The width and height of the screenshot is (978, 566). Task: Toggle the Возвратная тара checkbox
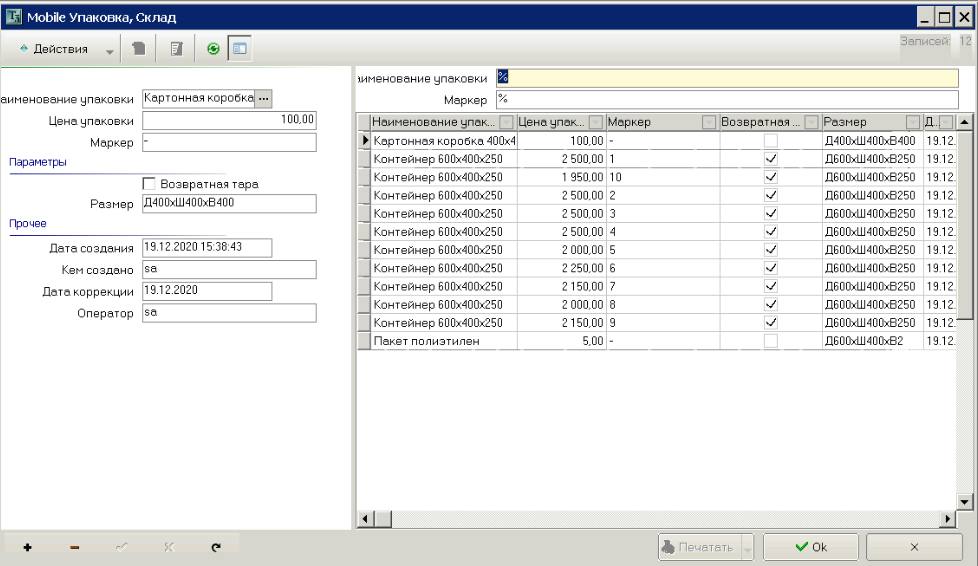pos(149,184)
